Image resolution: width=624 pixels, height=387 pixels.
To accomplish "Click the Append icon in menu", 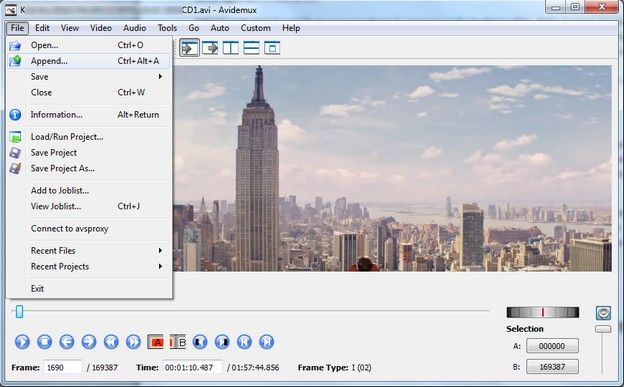I will coord(15,61).
